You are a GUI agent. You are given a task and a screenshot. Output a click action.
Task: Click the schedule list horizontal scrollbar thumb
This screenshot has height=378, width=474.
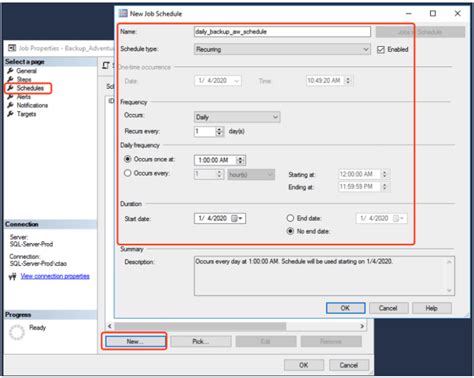(x=200, y=326)
